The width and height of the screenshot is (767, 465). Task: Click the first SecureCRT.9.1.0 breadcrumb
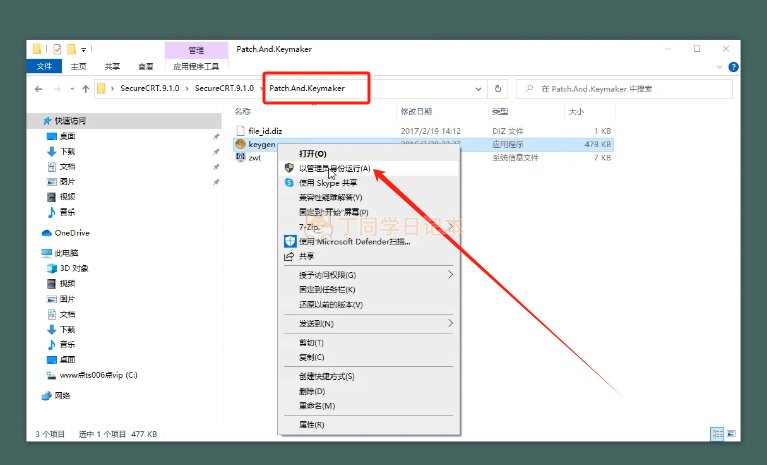150,89
